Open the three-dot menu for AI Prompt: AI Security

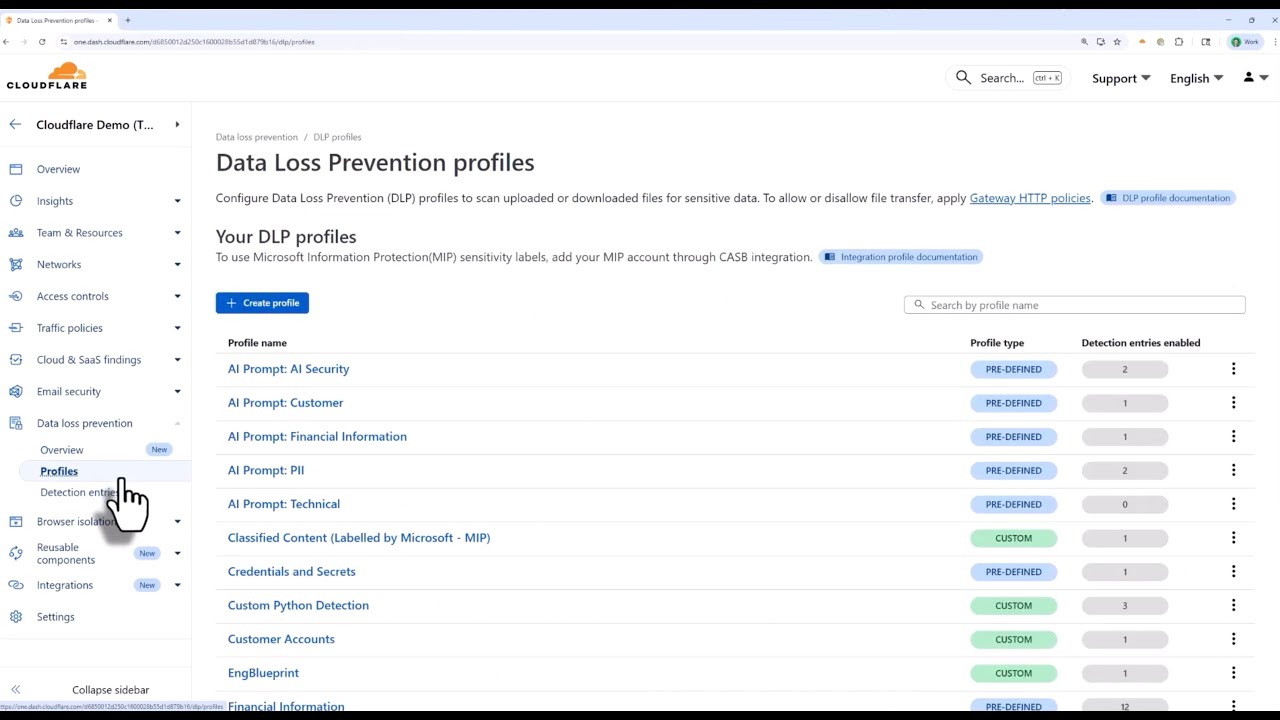[x=1233, y=369]
